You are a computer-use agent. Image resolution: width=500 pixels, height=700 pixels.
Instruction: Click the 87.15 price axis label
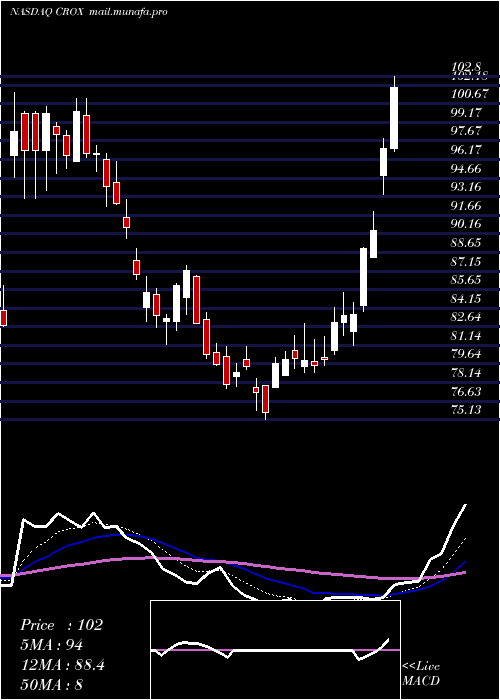click(x=467, y=261)
